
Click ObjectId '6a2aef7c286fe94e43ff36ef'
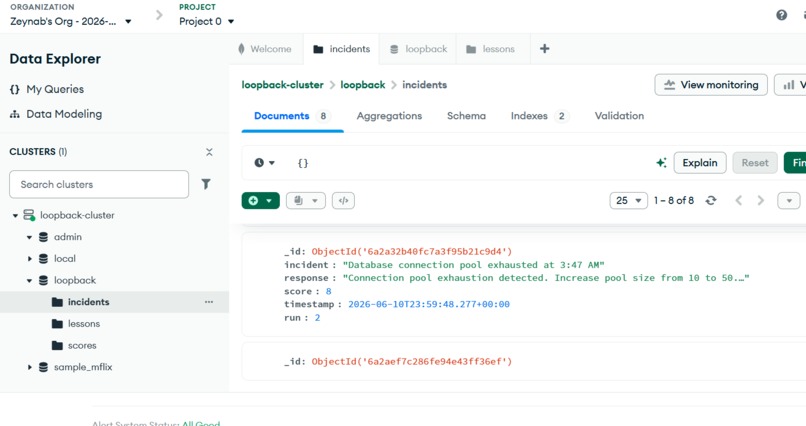click(x=412, y=361)
